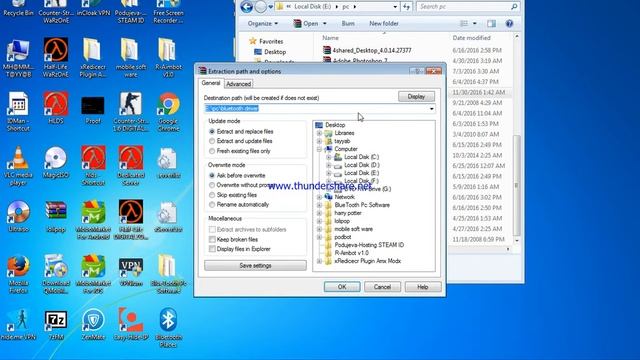The height and width of the screenshot is (360, 640).
Task: Click Burn in the Explorer toolbar
Action: [348, 24]
